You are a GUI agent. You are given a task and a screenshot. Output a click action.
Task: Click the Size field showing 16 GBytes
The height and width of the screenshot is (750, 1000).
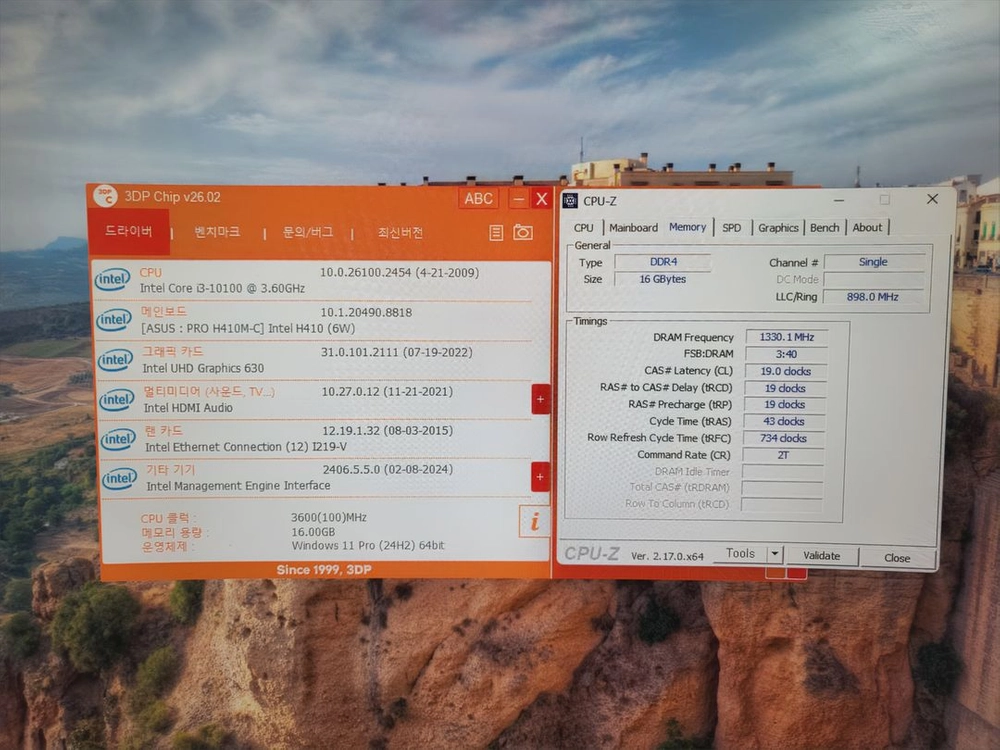[663, 279]
